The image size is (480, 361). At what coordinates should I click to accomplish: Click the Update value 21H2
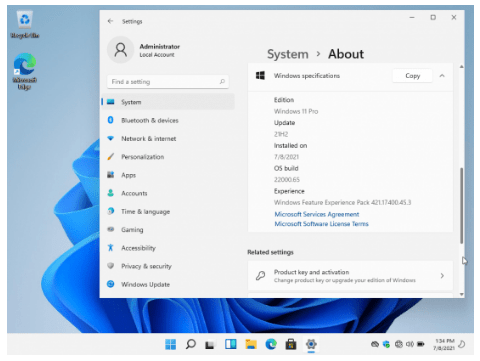[281, 134]
